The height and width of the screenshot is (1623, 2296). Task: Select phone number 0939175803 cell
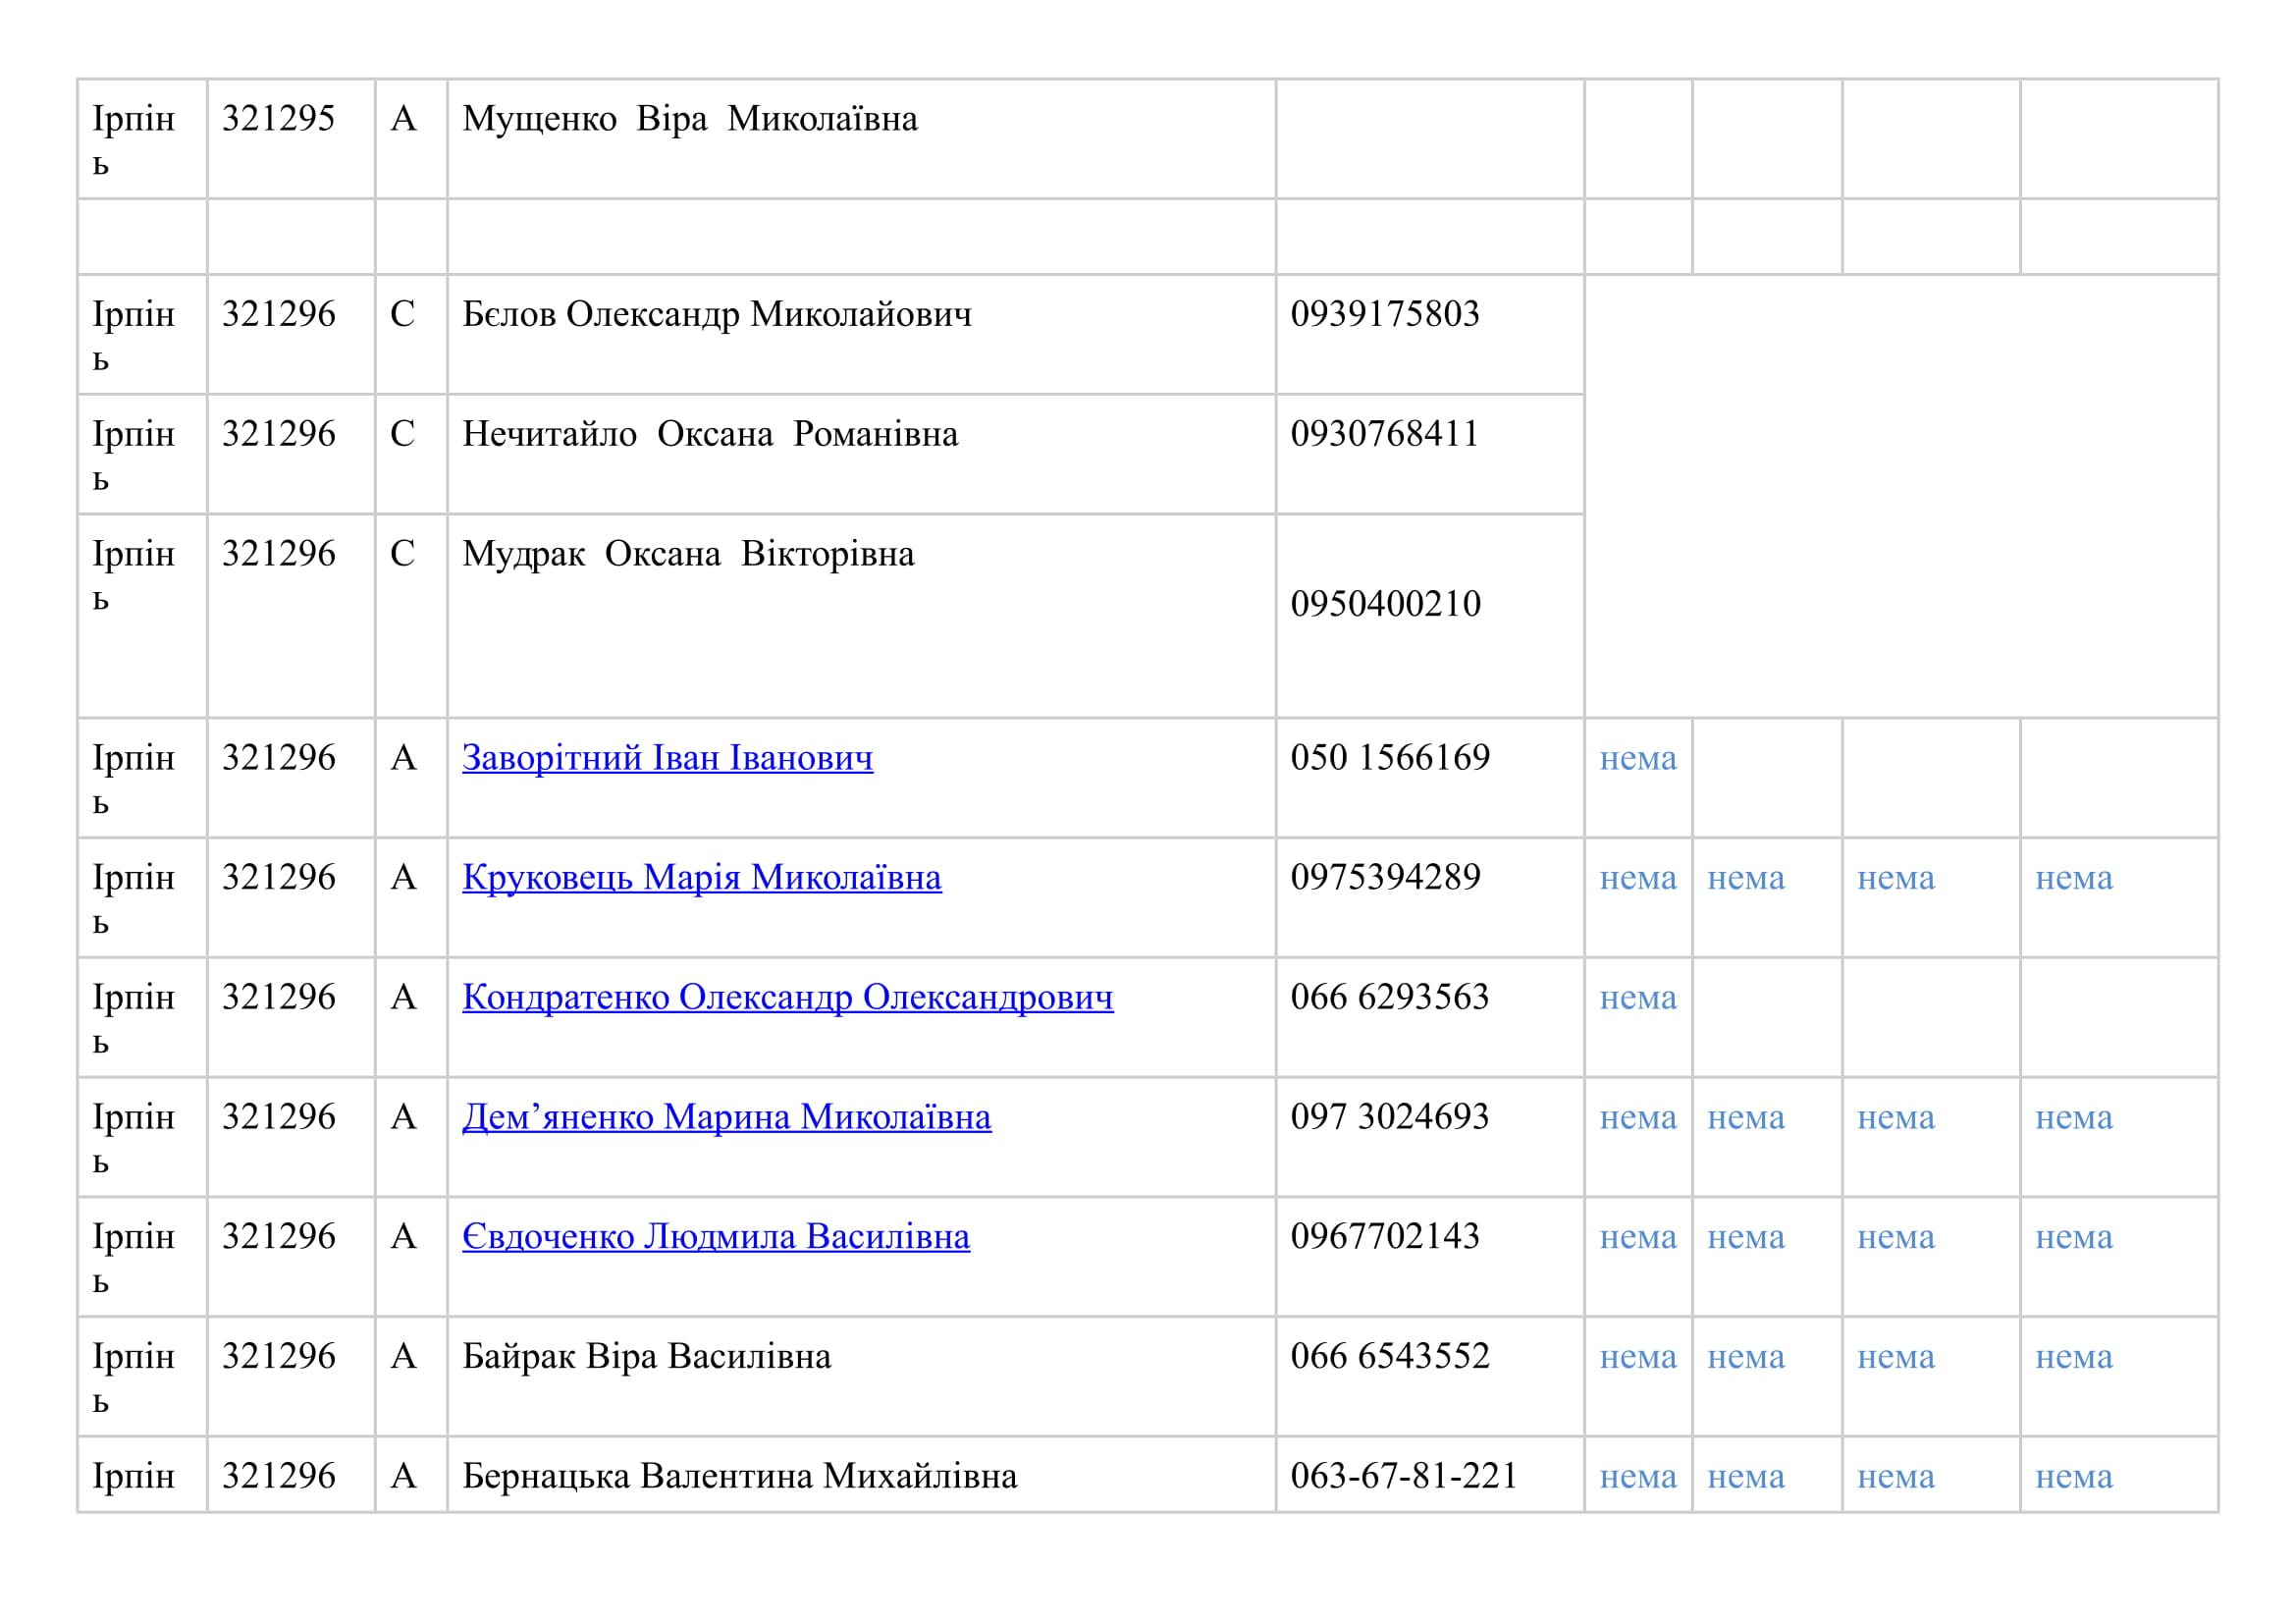1384,315
